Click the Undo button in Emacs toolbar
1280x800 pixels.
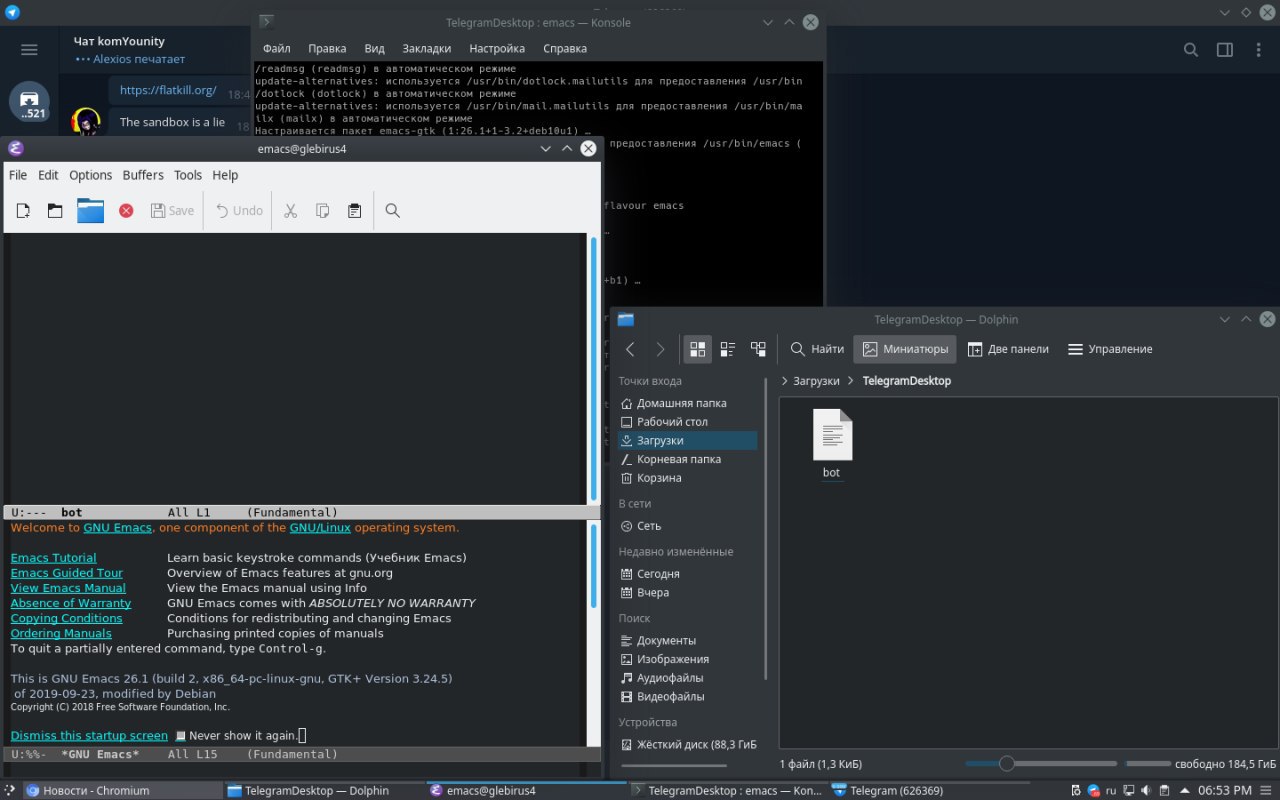[239, 211]
